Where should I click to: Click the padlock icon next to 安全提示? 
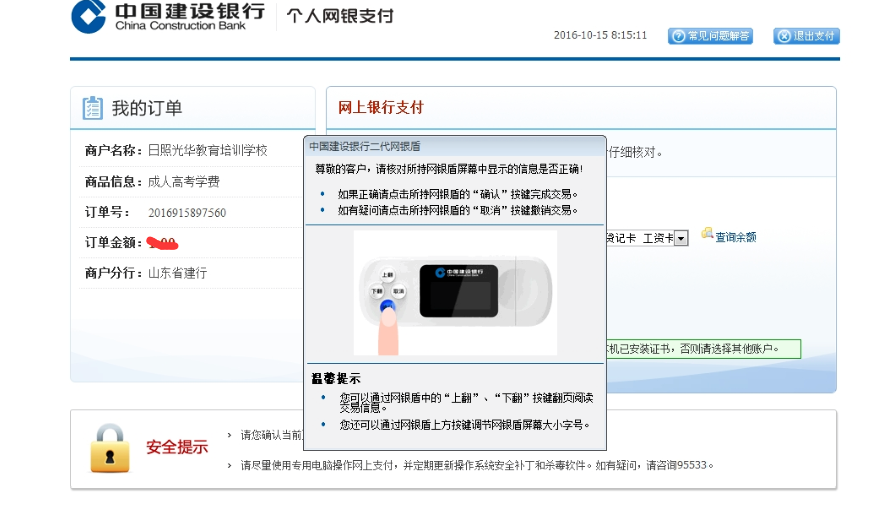pyautogui.click(x=110, y=448)
